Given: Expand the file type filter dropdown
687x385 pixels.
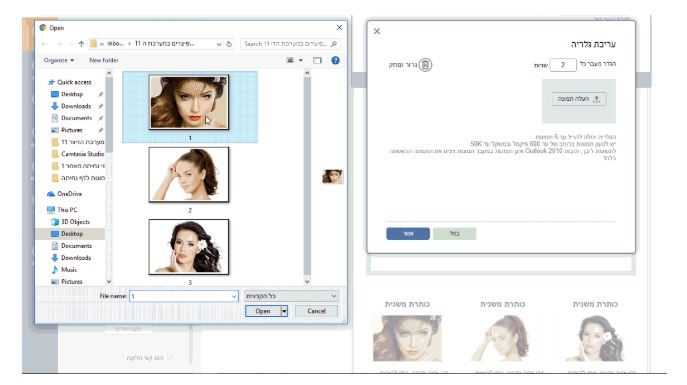Looking at the screenshot, I should pyautogui.click(x=333, y=296).
